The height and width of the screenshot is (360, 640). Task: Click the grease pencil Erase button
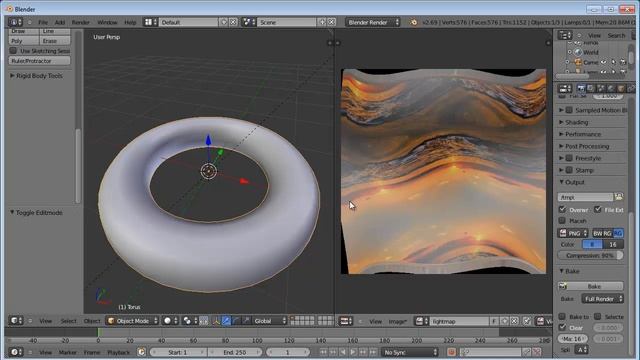pos(55,41)
